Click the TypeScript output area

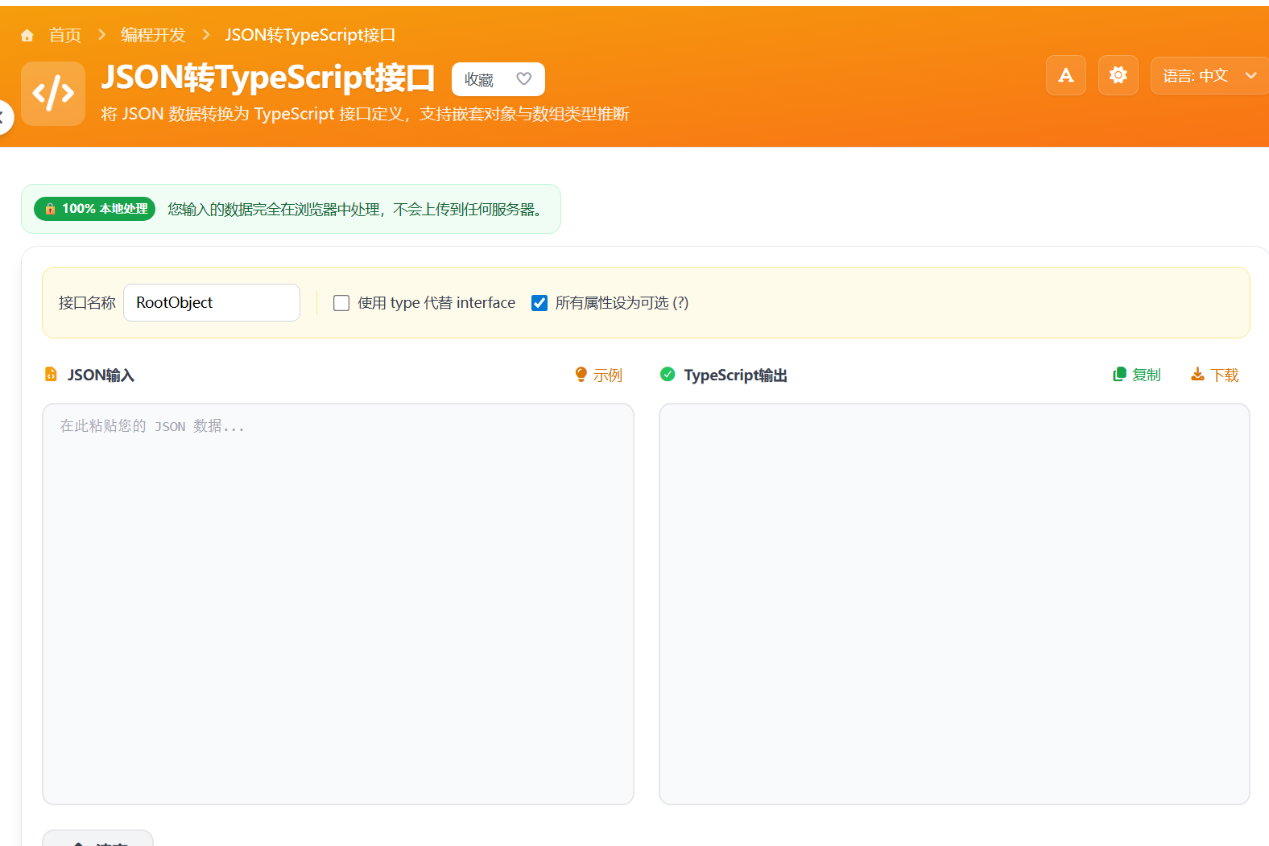pyautogui.click(x=954, y=604)
